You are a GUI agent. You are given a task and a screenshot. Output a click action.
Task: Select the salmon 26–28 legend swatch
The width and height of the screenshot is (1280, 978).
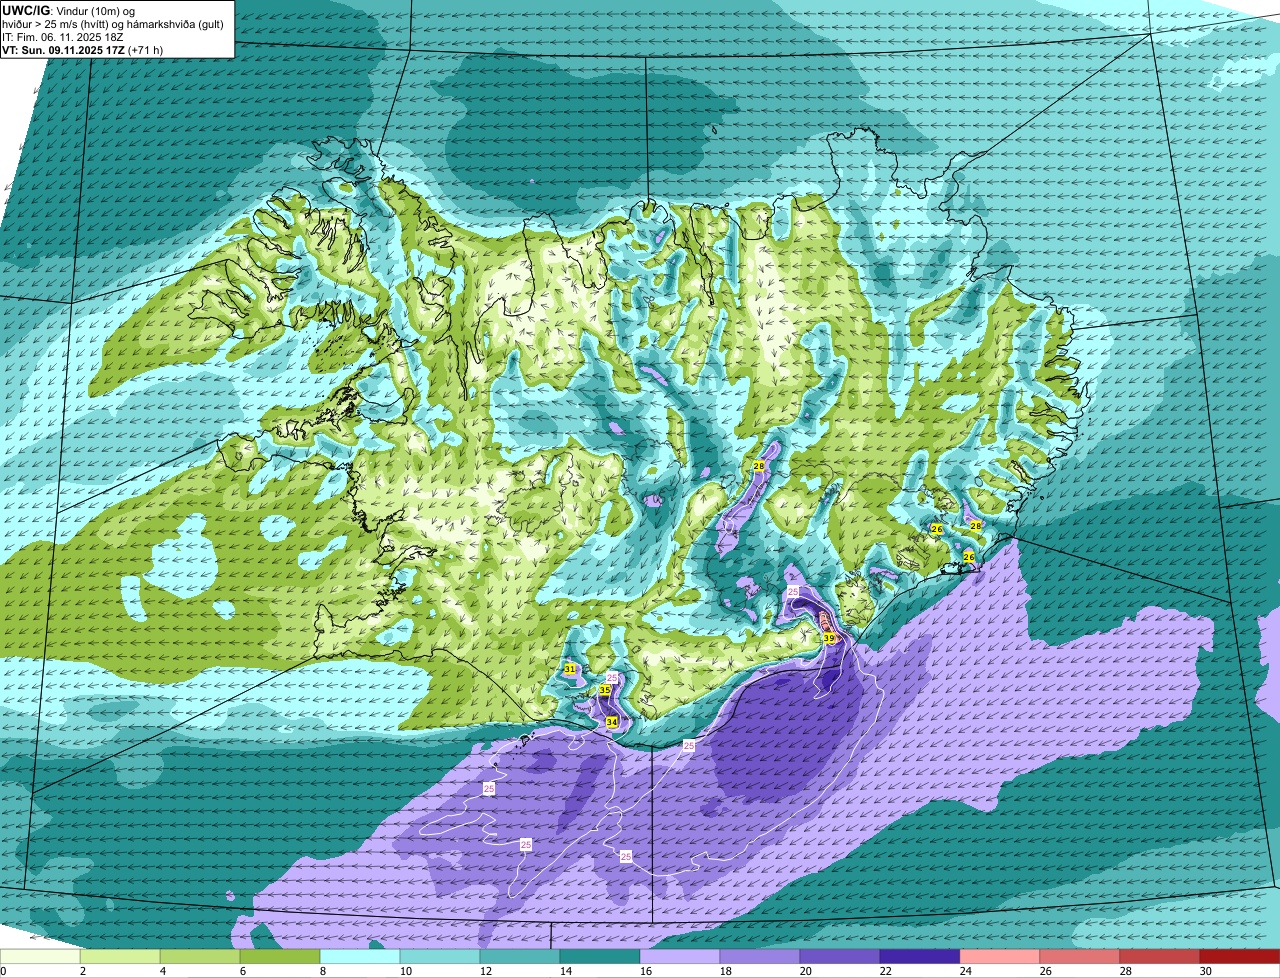click(1080, 957)
